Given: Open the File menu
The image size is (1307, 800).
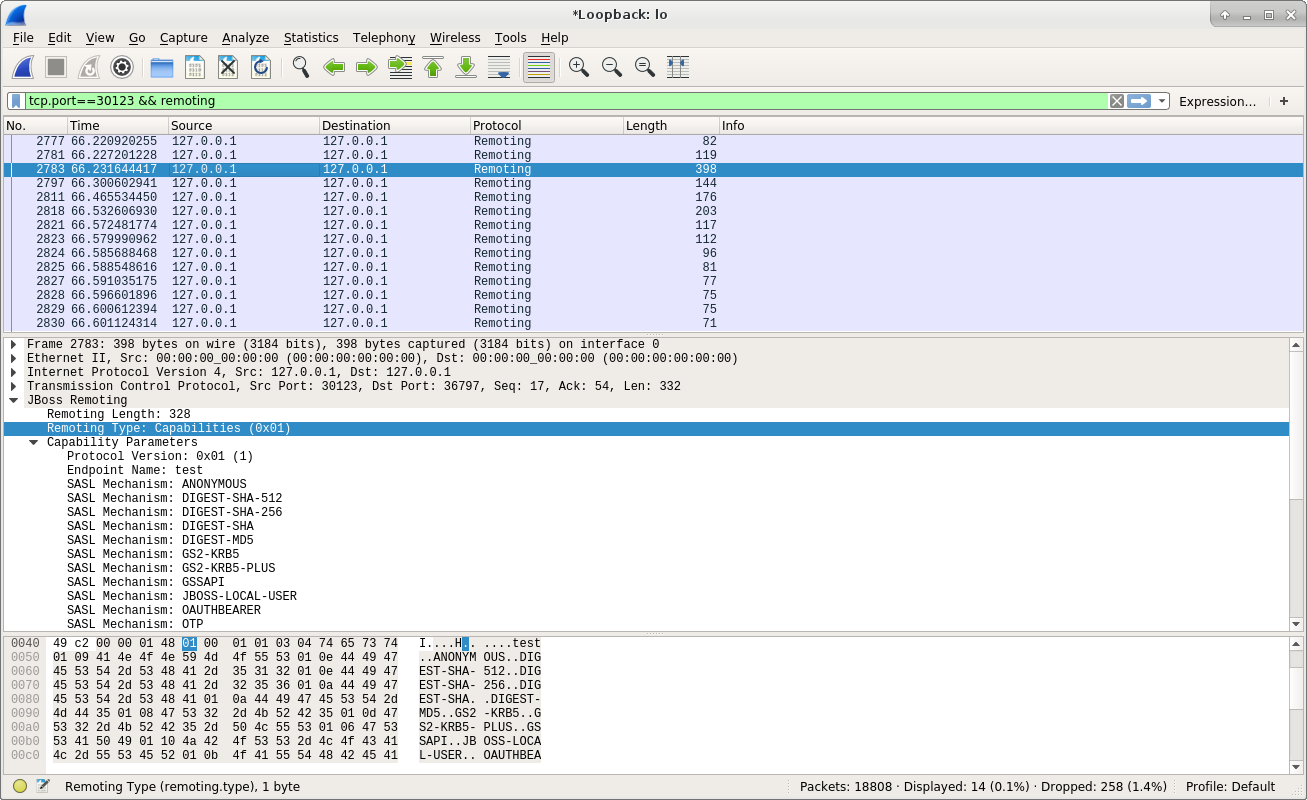Looking at the screenshot, I should (x=23, y=37).
